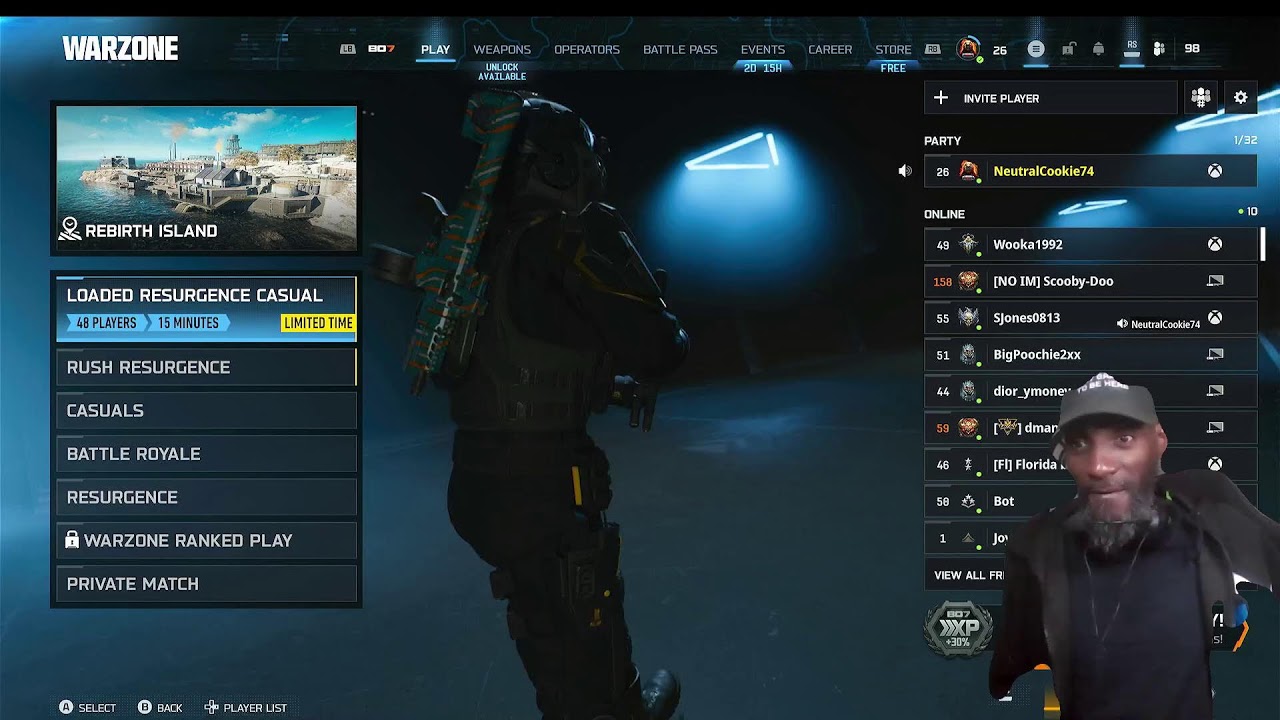Click the map pin icon beside Rebirth Island

click(x=69, y=230)
